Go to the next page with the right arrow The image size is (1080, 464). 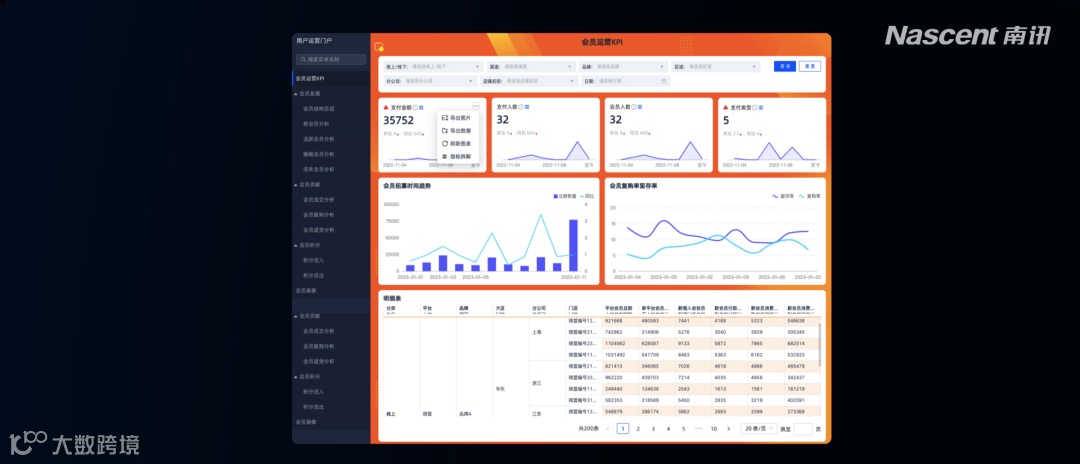(729, 429)
